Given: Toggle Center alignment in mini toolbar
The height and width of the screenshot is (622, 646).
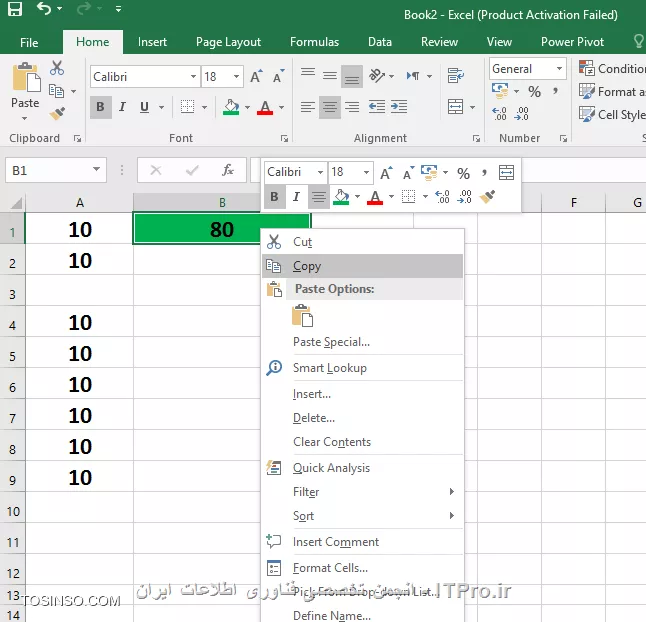Looking at the screenshot, I should click(318, 197).
